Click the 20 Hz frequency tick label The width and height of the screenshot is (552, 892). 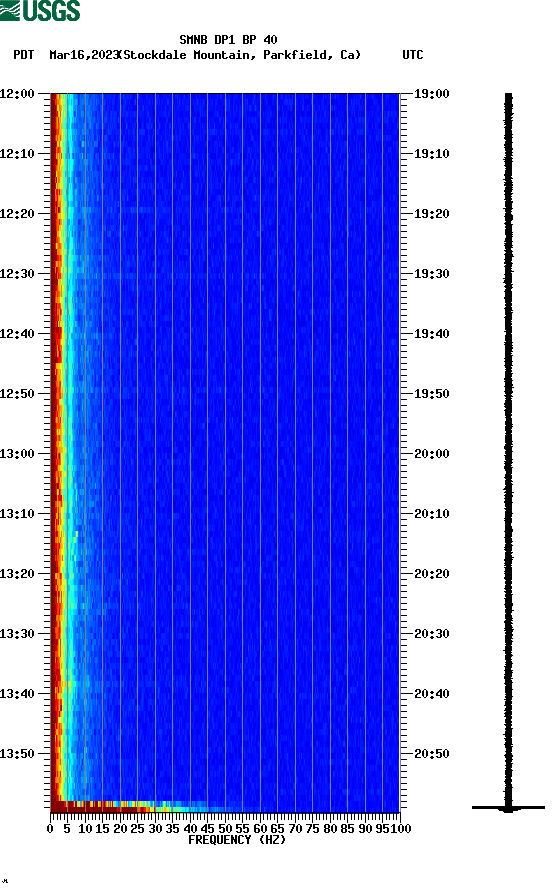click(x=120, y=829)
